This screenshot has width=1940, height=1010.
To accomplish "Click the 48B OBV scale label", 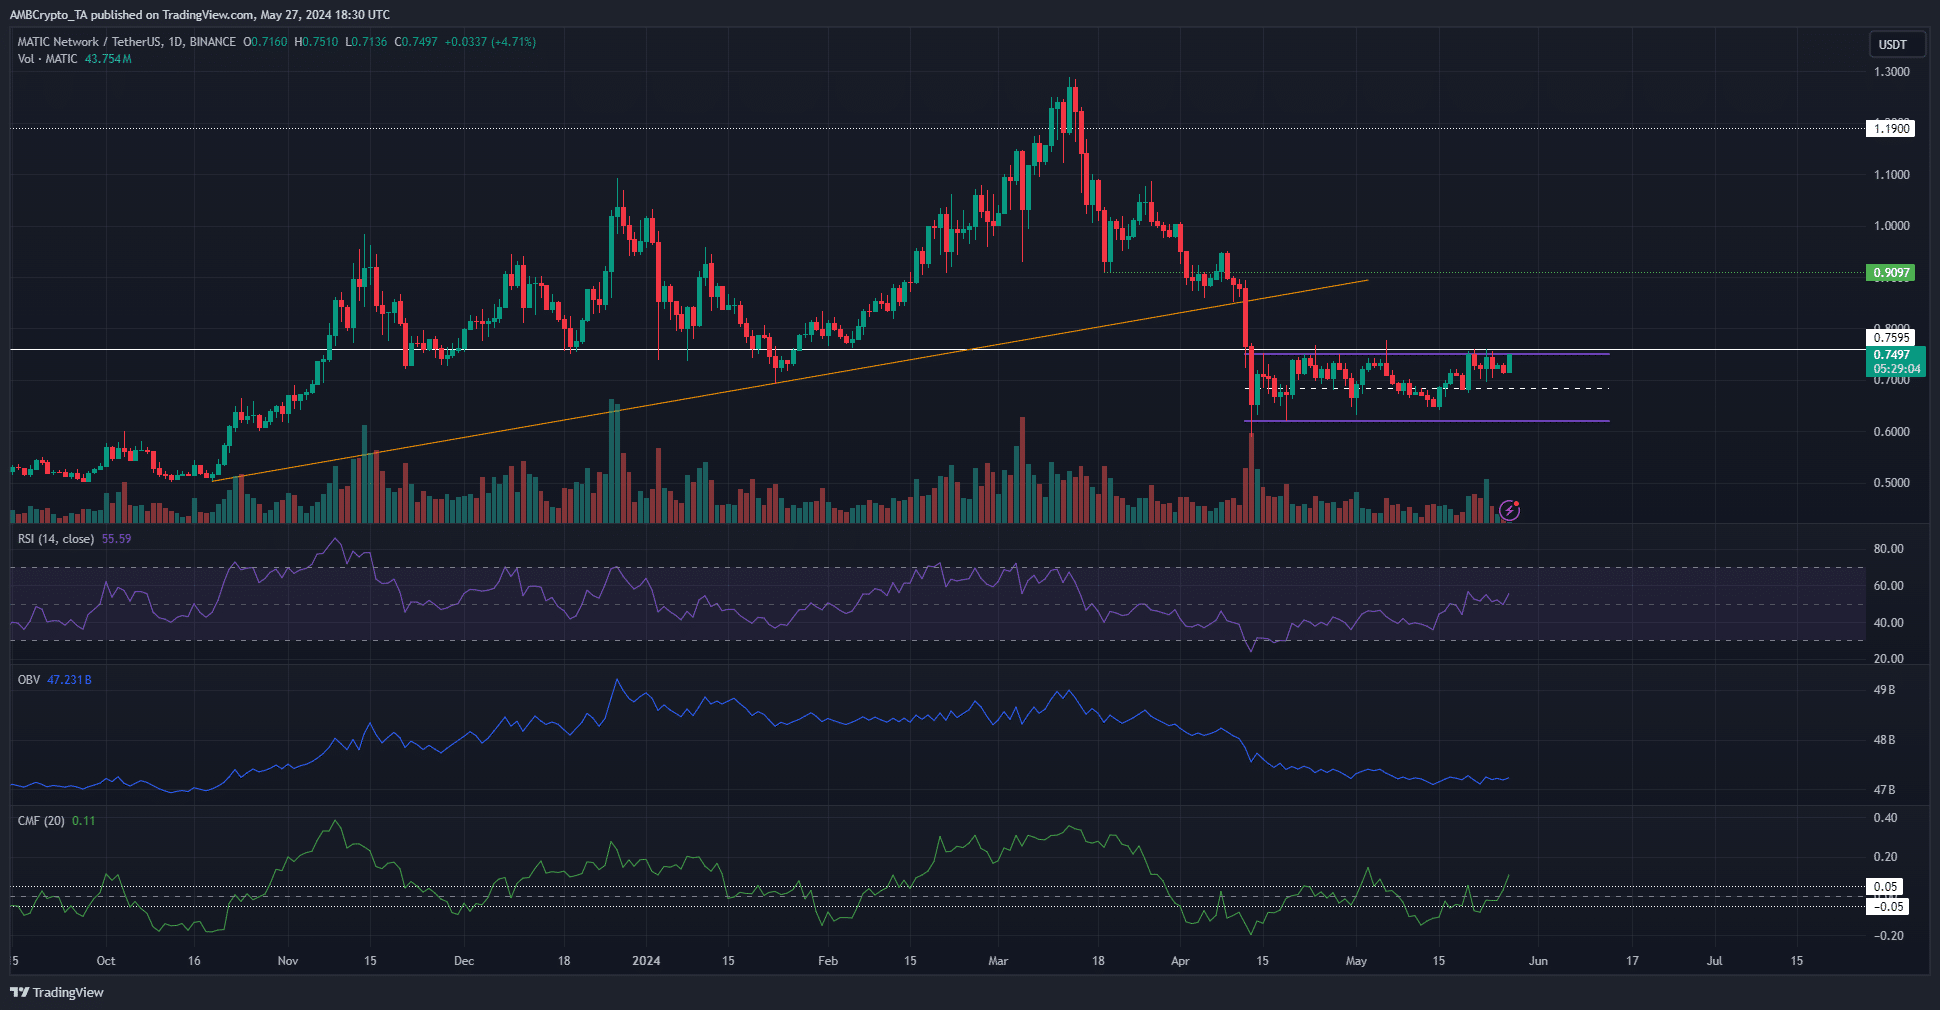I will (x=1884, y=740).
